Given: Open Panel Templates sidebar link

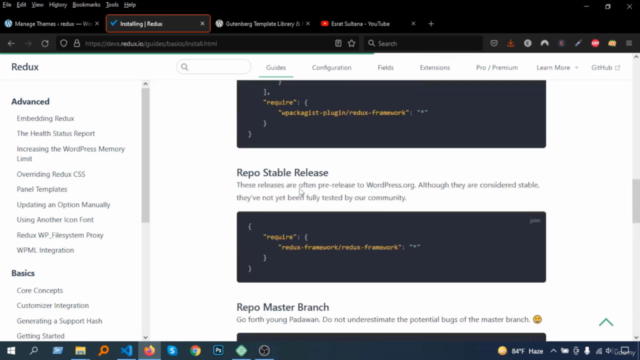Looking at the screenshot, I should pyautogui.click(x=42, y=189).
